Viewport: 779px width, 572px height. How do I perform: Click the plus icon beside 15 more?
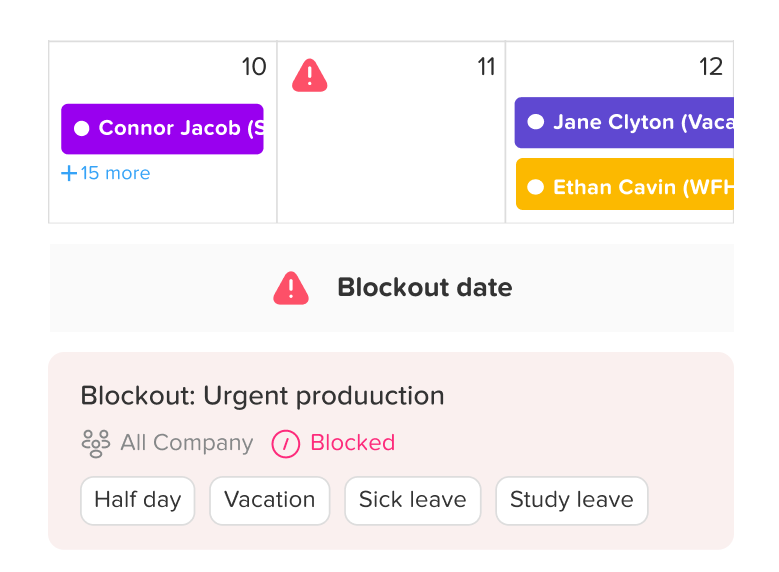[x=69, y=173]
